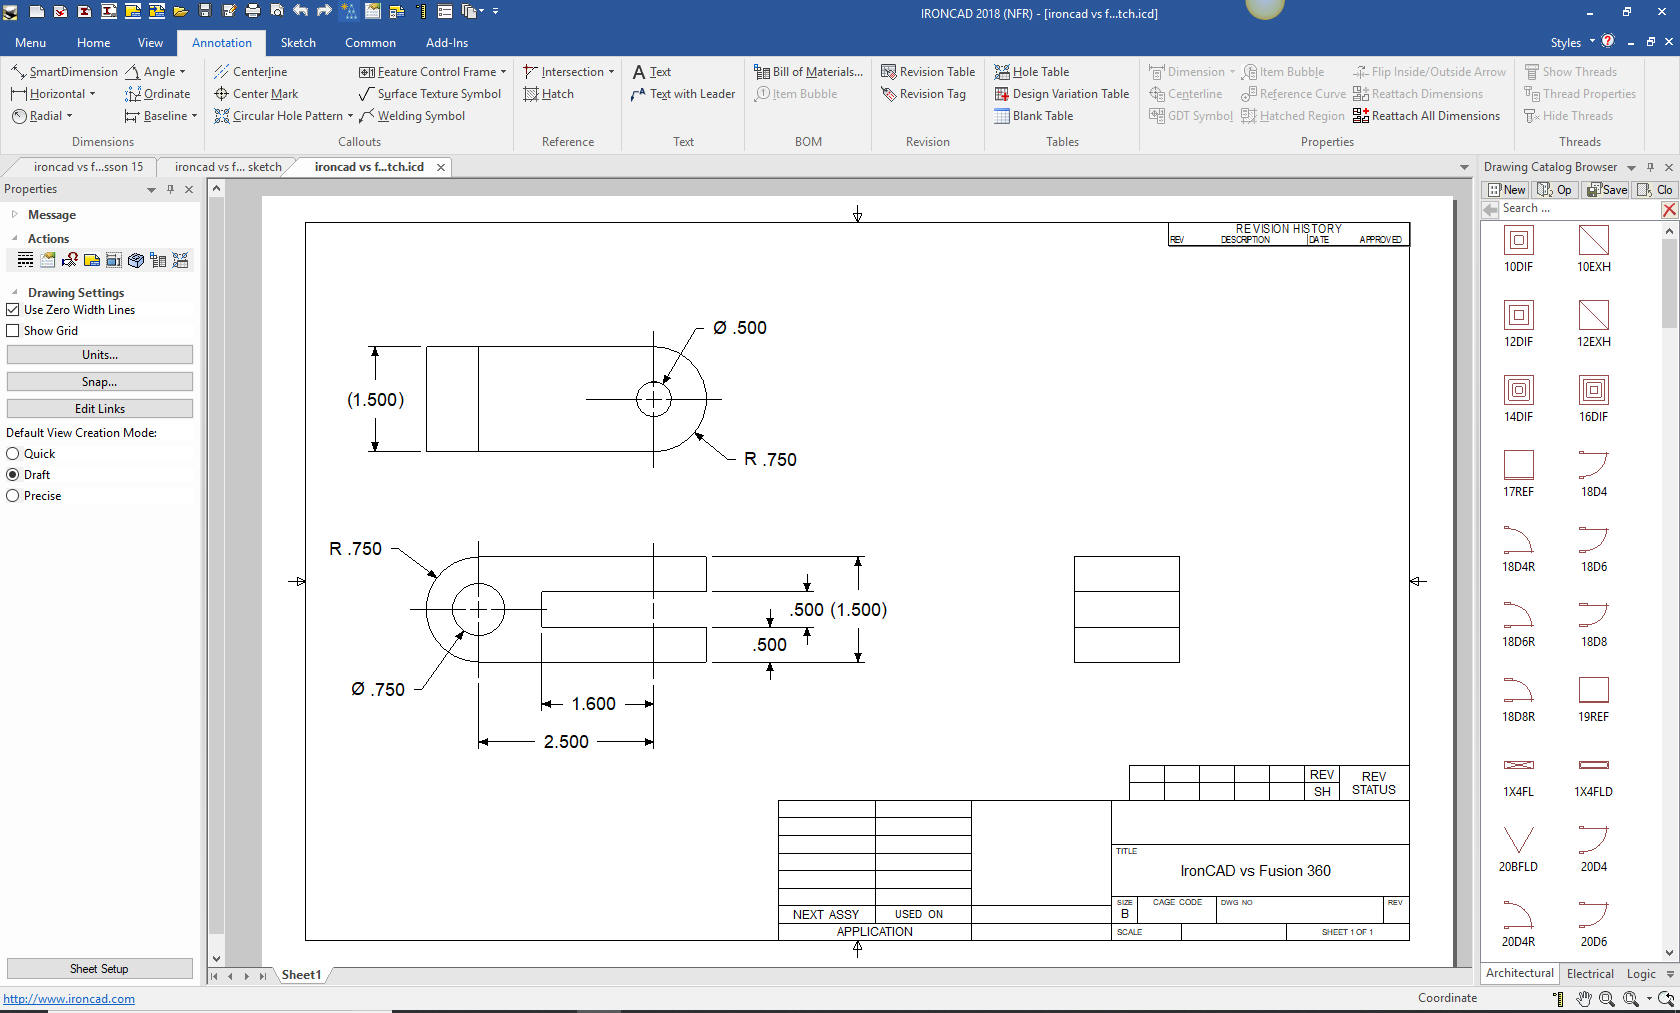The image size is (1680, 1013).
Task: Click Reattach All Dimensions
Action: [1426, 116]
